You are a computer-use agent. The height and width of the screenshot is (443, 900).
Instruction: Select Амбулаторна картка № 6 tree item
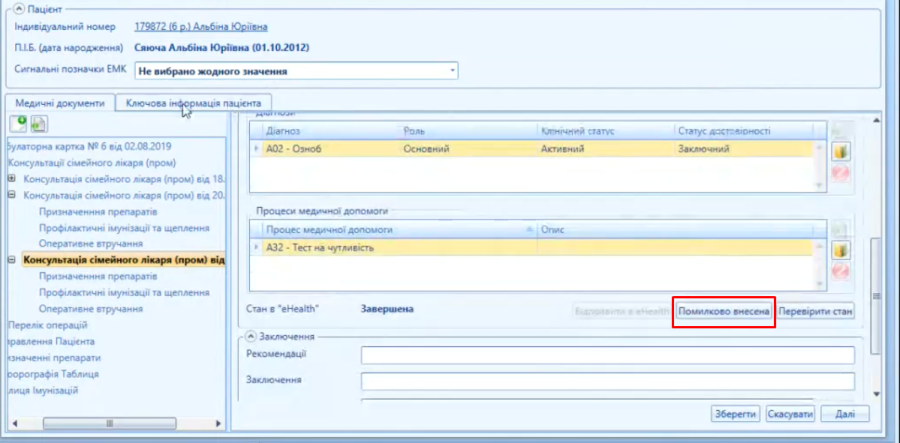[x=89, y=146]
